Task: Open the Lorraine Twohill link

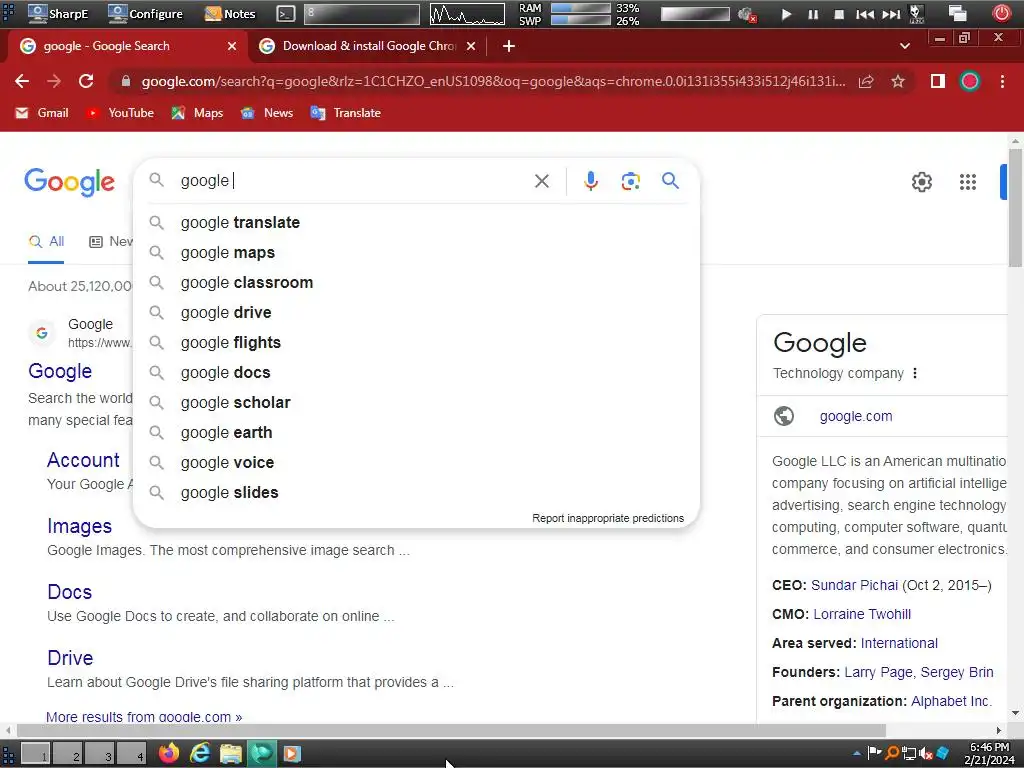Action: coord(862,614)
